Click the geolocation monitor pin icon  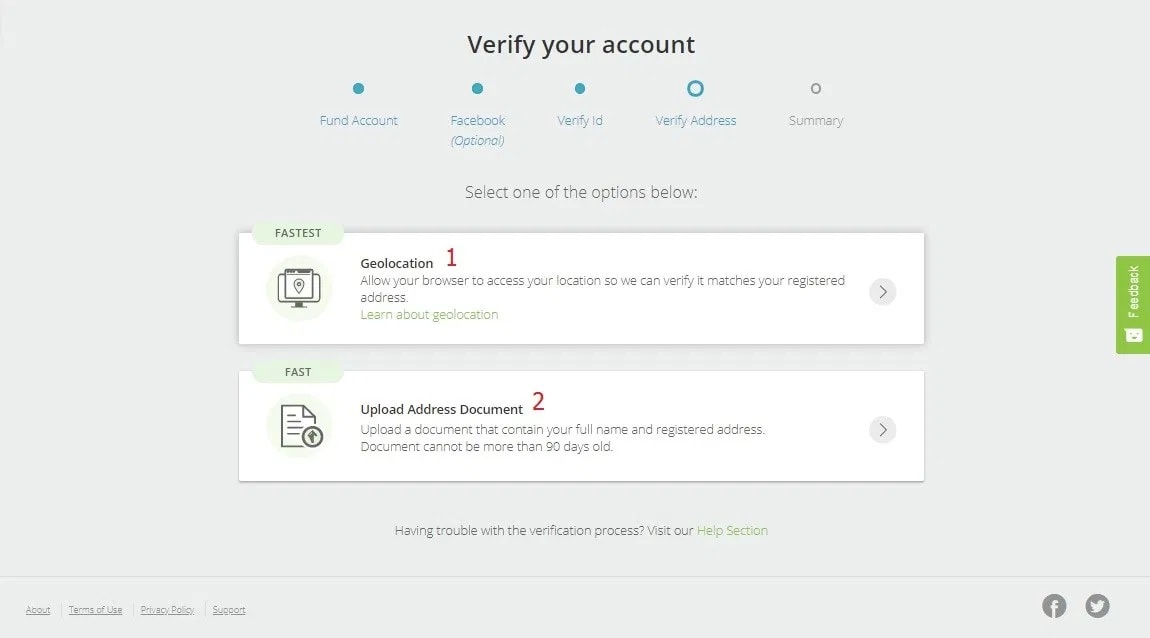[299, 288]
